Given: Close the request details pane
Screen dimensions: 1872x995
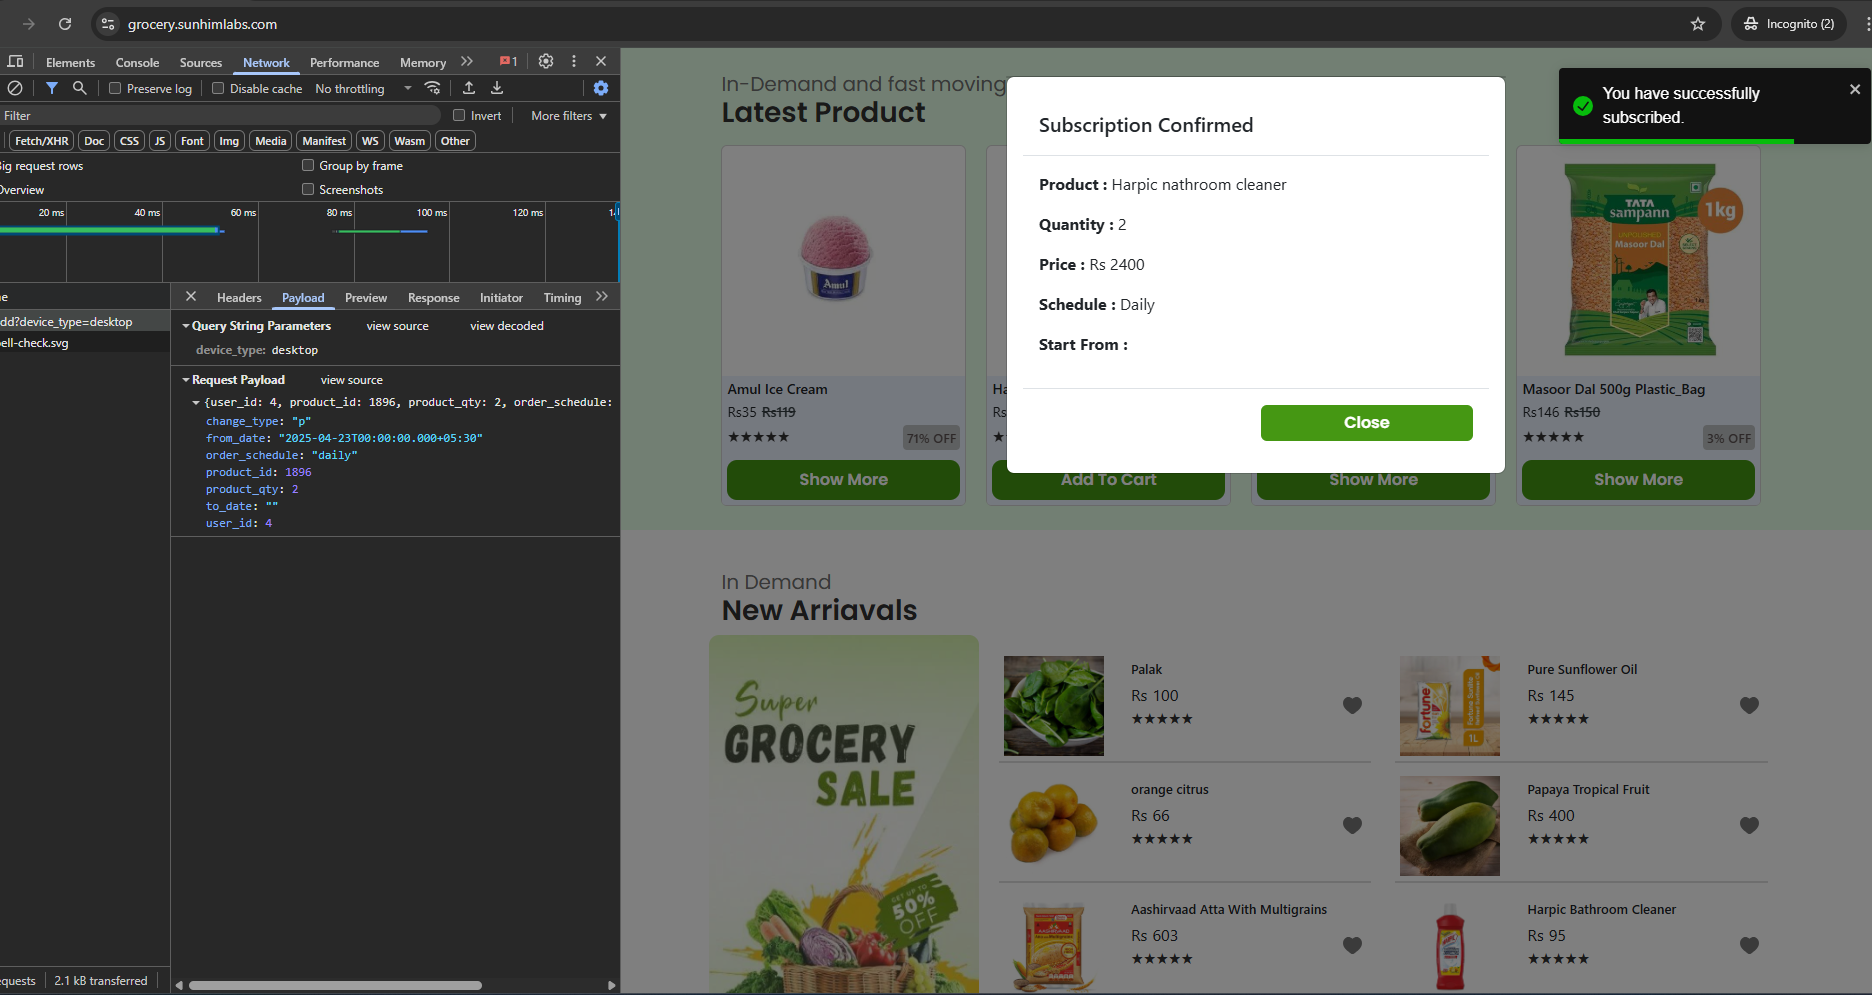Looking at the screenshot, I should [191, 297].
